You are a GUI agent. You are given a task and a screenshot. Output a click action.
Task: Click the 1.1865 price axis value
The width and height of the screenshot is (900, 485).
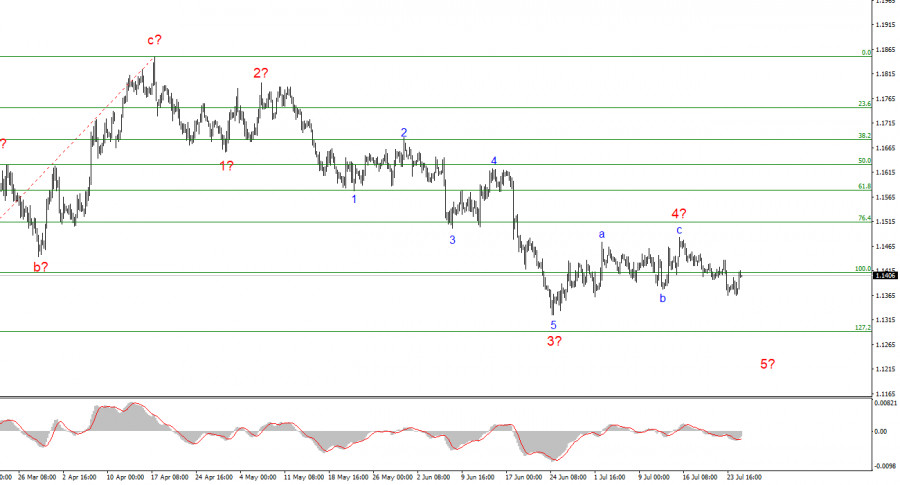[x=885, y=49]
